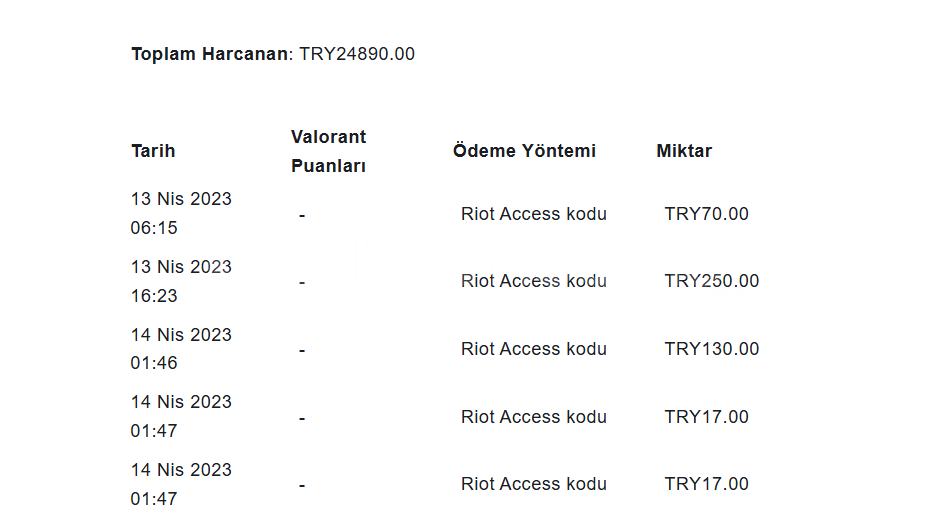Screen dimensions: 952x522
Task: Click the Toplam Harcanan total amount
Action: [x=357, y=54]
